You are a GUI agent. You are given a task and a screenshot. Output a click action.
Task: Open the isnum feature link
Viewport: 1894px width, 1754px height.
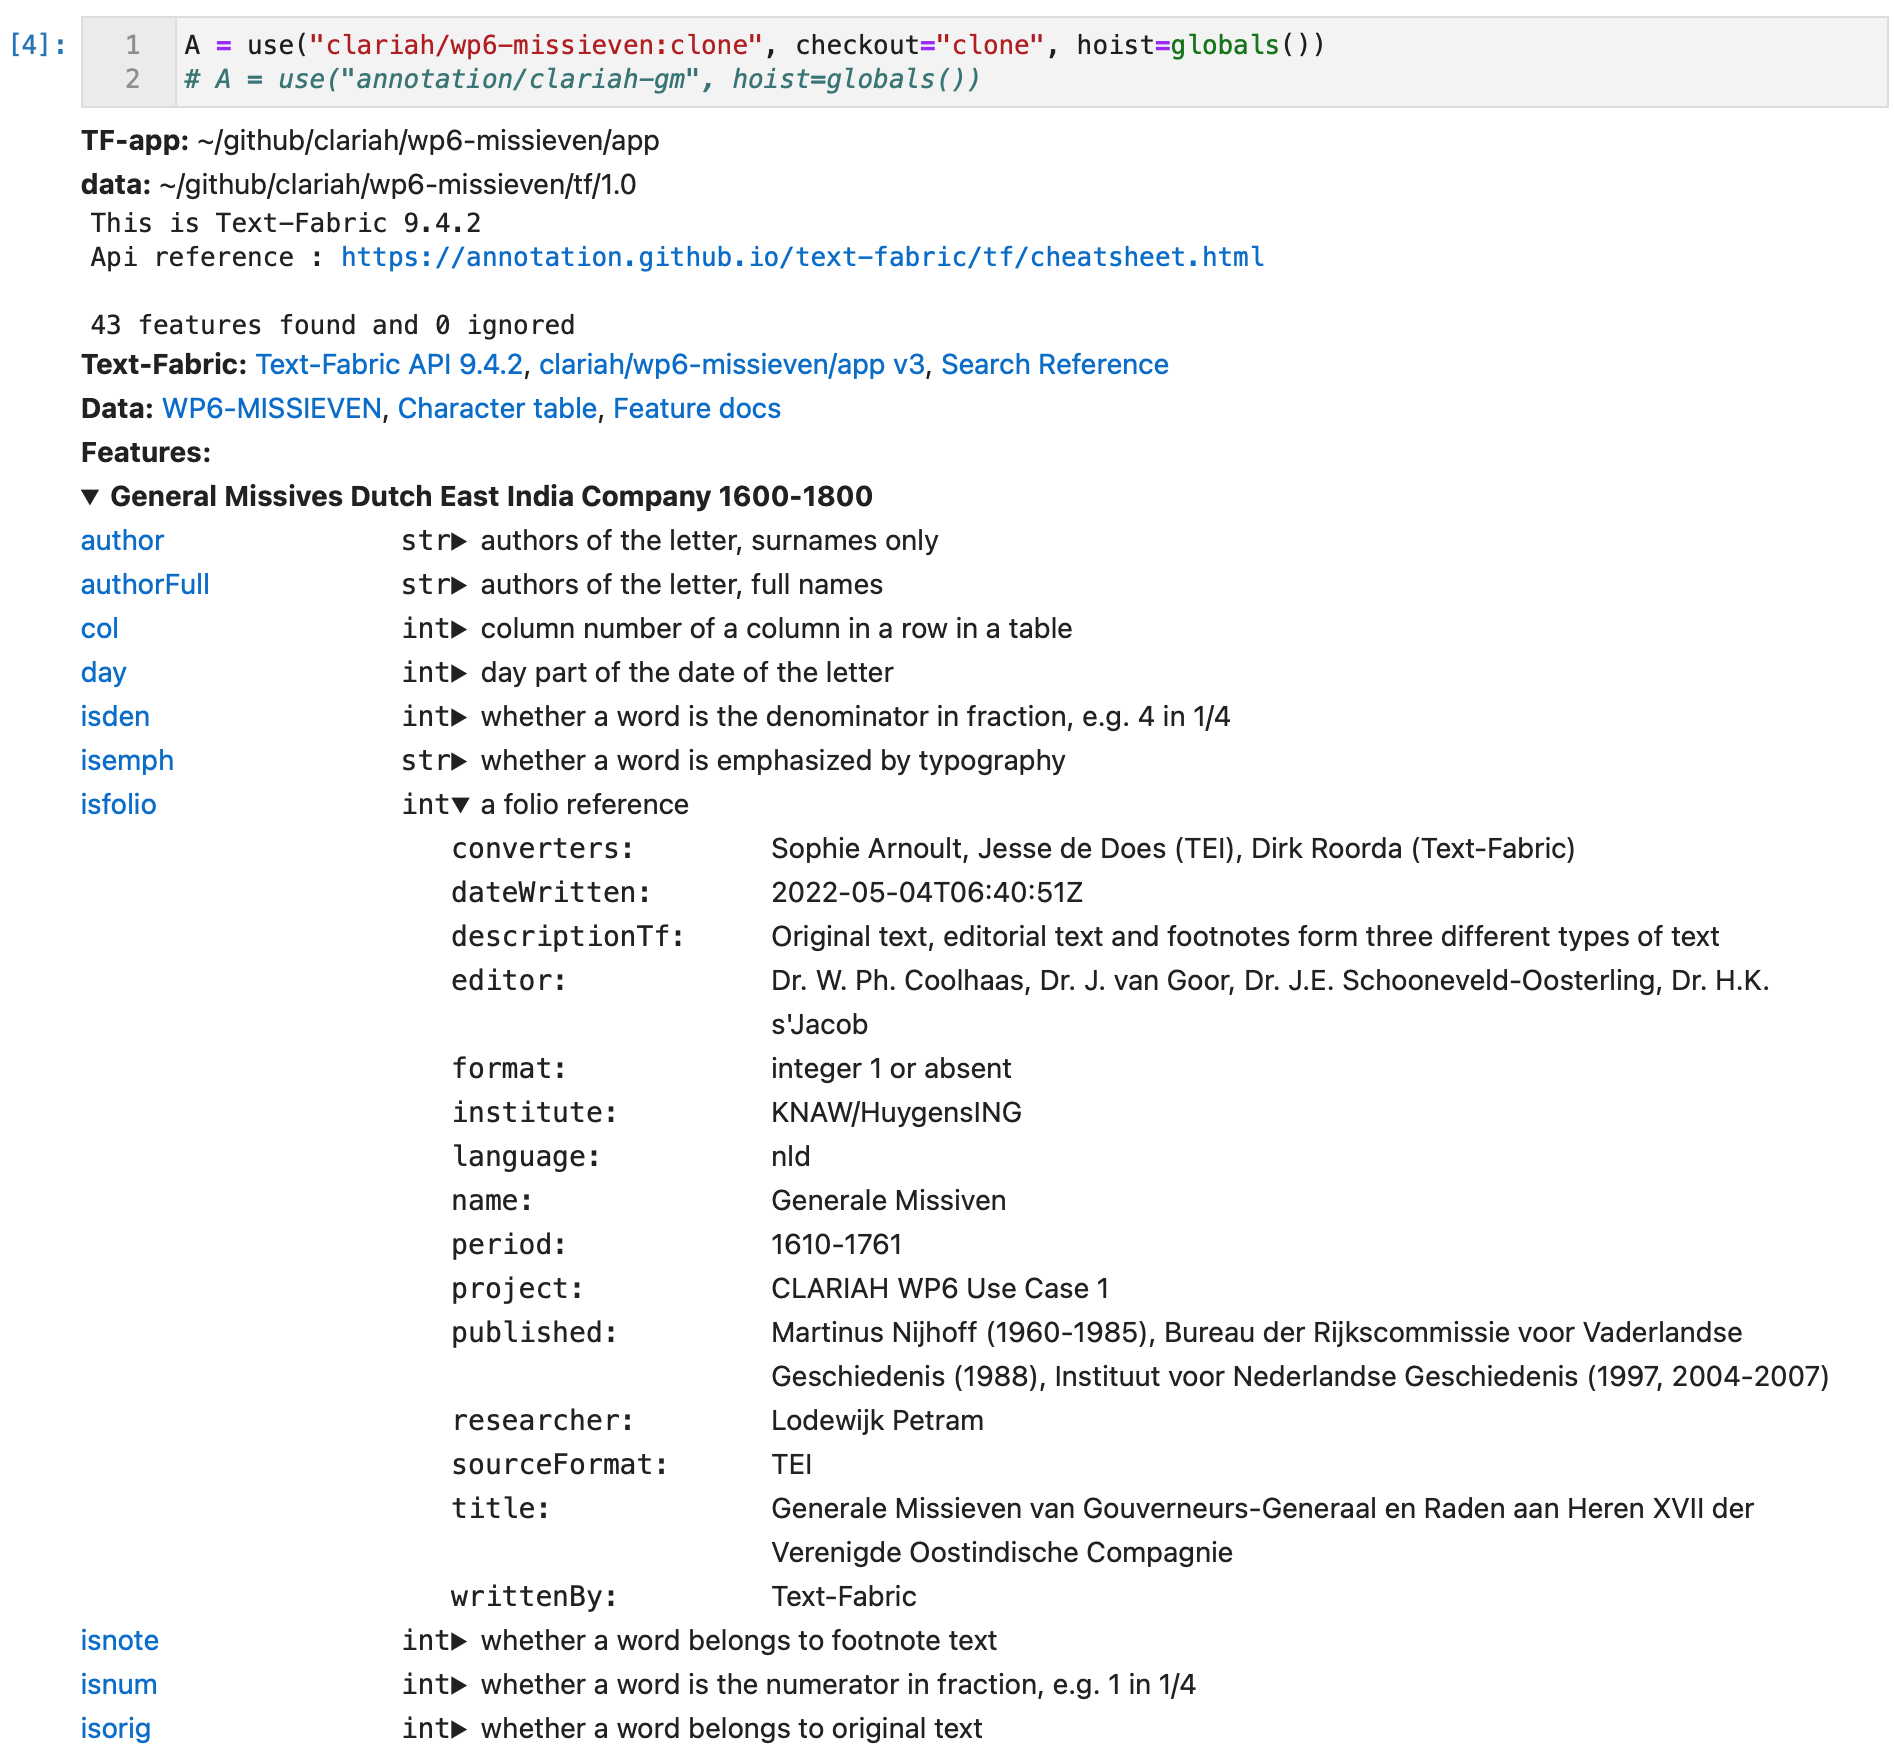pos(119,1685)
